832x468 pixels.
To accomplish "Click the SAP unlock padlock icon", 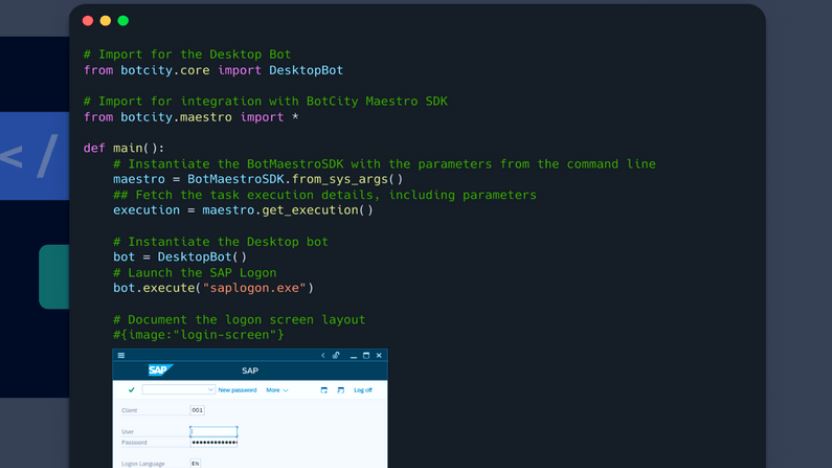I will (x=336, y=356).
